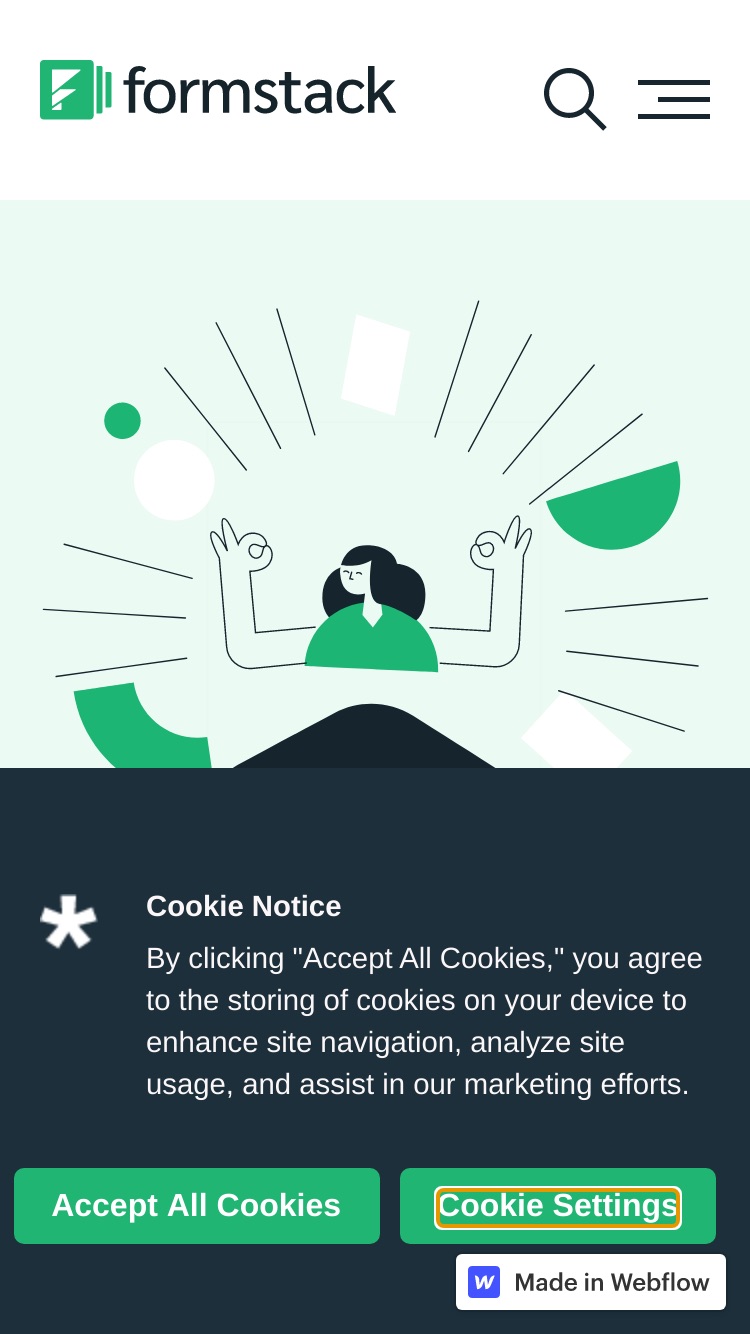Click the white asterisk cookie icon
Screen dimensions: 750x1334
[68, 923]
